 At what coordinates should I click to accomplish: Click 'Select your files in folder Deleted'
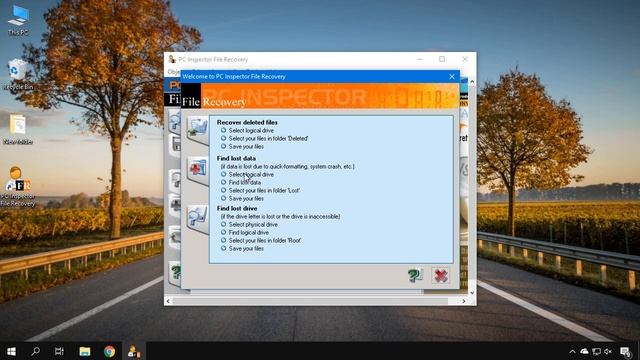(268, 138)
